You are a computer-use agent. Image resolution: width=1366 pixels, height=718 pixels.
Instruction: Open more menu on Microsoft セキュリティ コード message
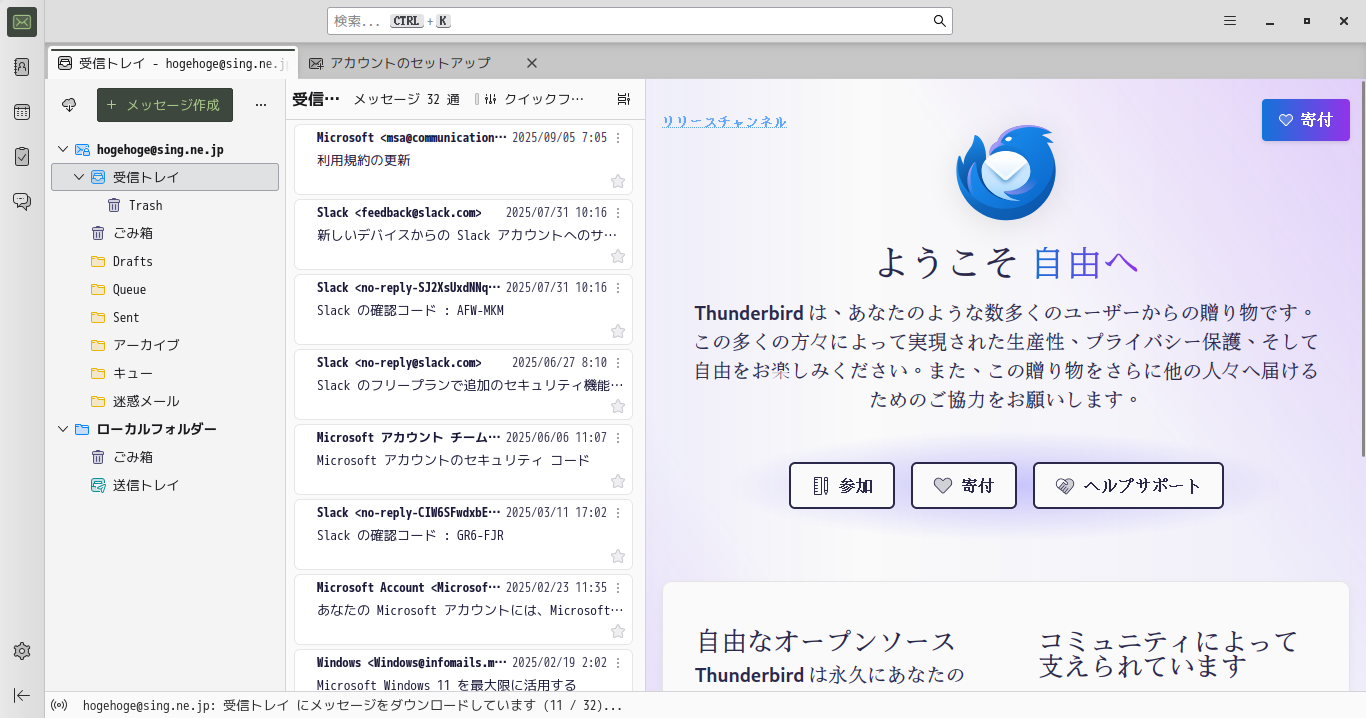click(x=618, y=438)
